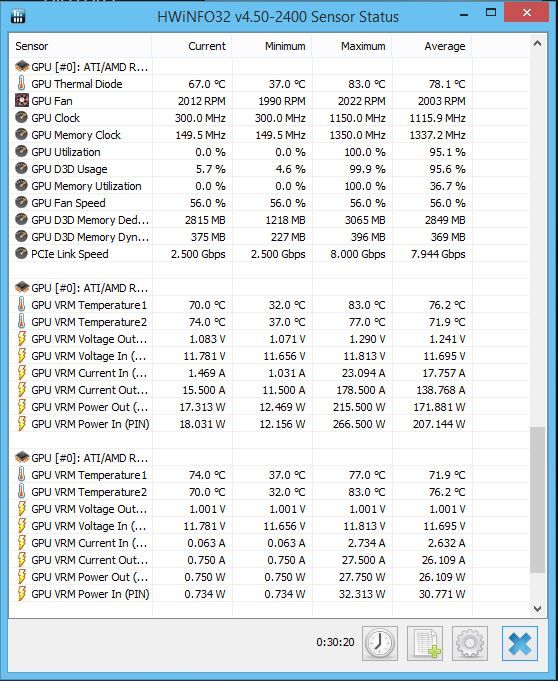
Task: Select the GPU Thermal Diode row label
Action: point(77,84)
